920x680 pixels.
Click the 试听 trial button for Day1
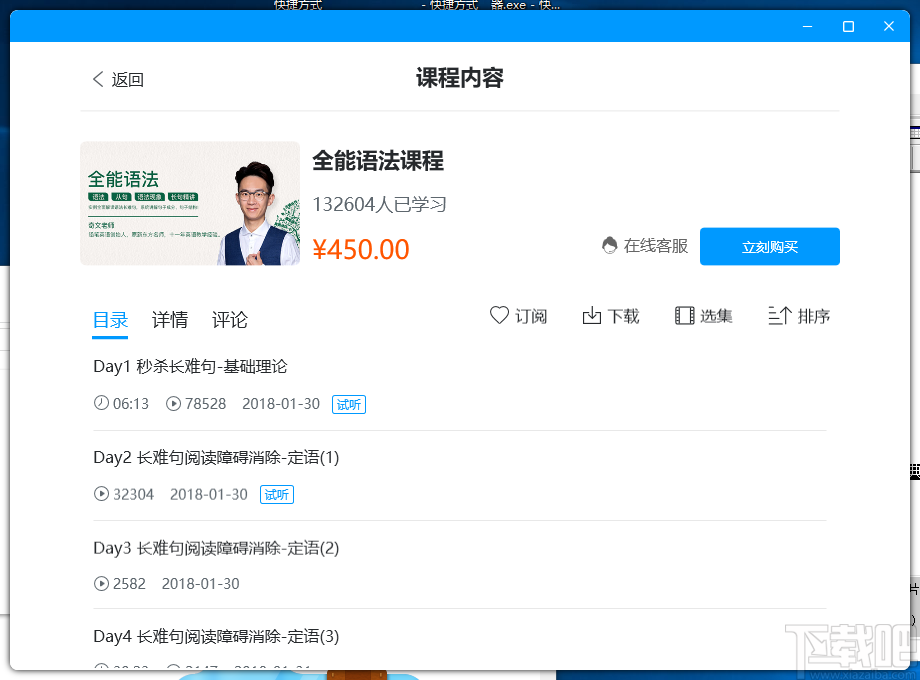point(348,404)
